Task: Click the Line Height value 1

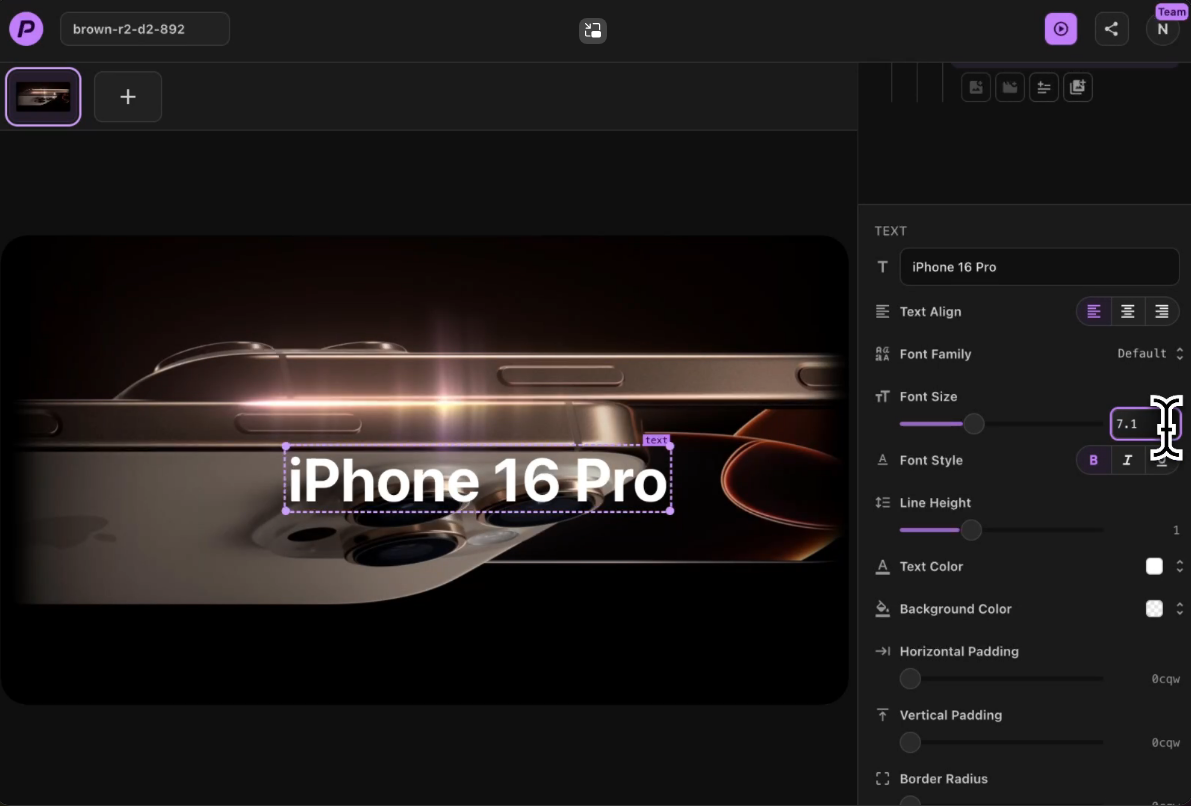Action: coord(1176,530)
